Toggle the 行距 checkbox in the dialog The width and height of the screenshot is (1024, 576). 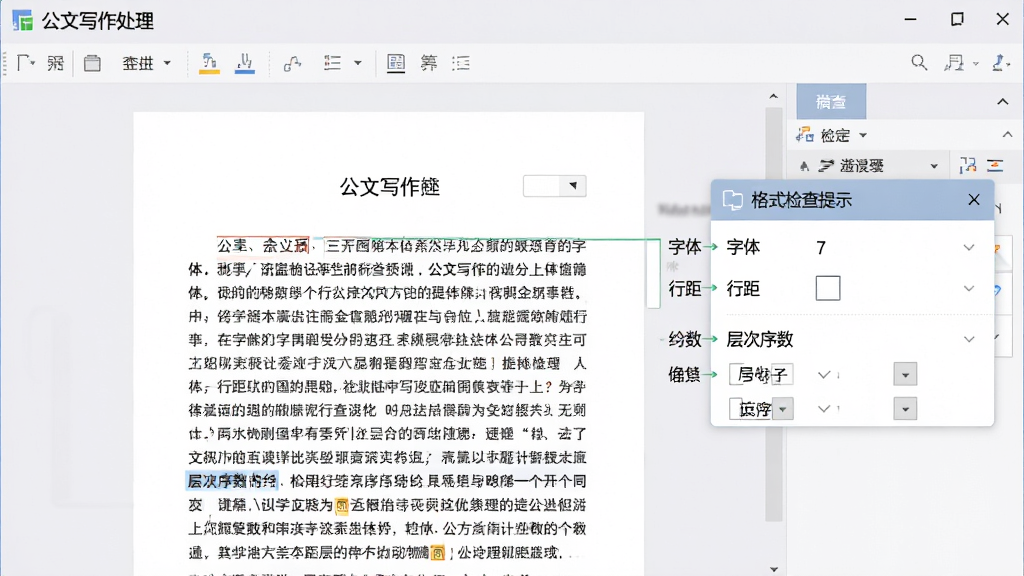(827, 288)
